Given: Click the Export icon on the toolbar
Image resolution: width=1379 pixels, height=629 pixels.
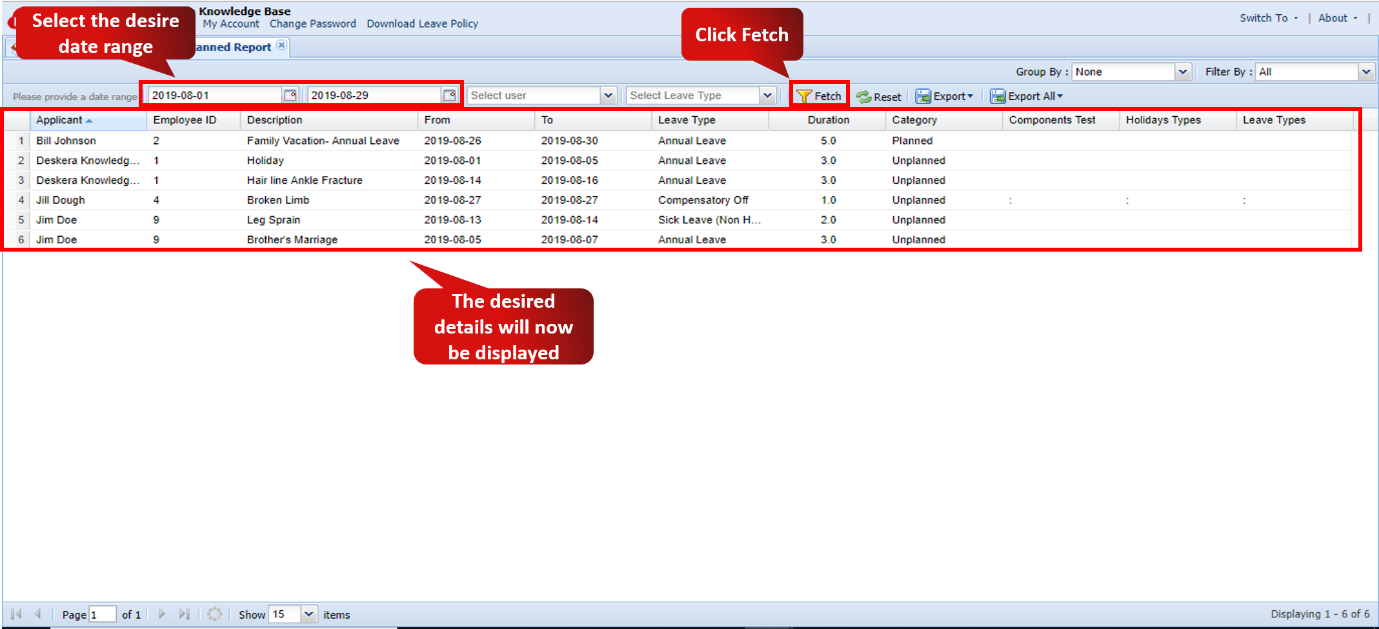Looking at the screenshot, I should point(922,96).
